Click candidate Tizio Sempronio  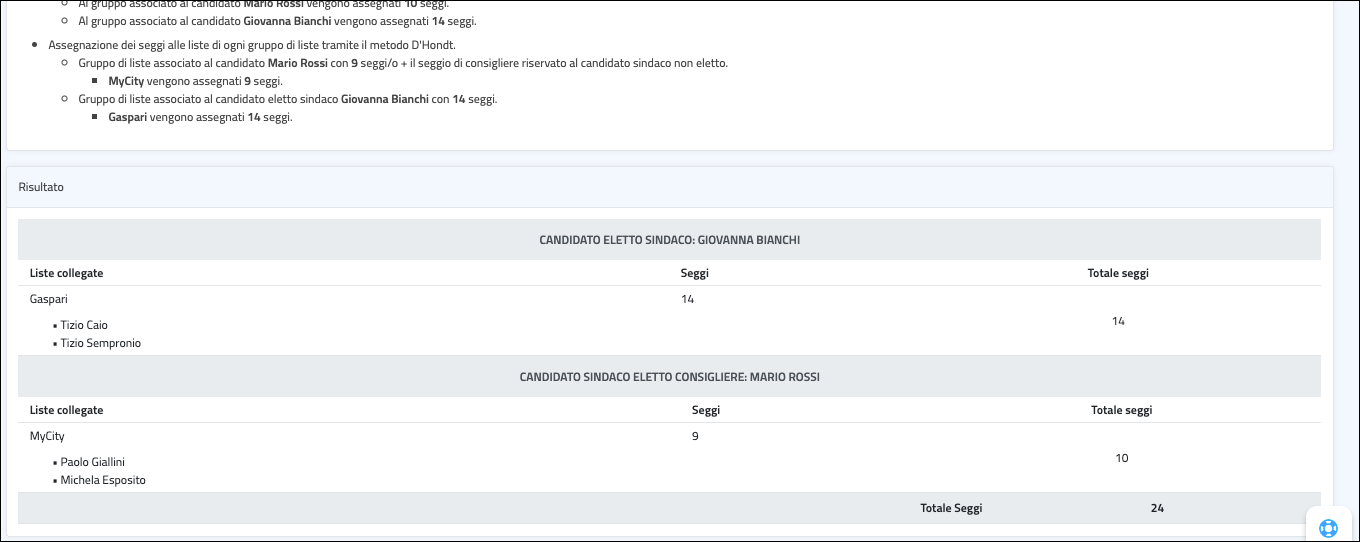[100, 343]
